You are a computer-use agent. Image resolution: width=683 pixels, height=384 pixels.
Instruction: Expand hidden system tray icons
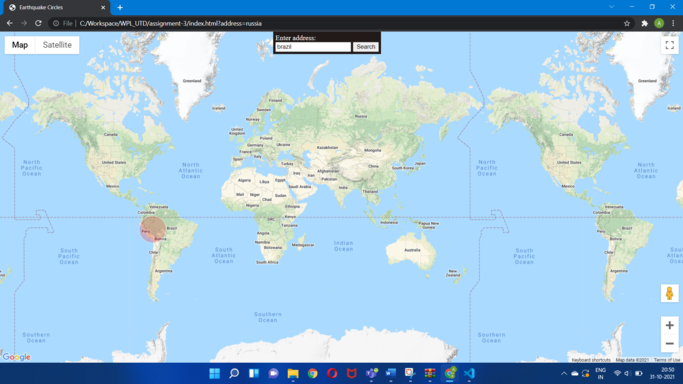[564, 374]
